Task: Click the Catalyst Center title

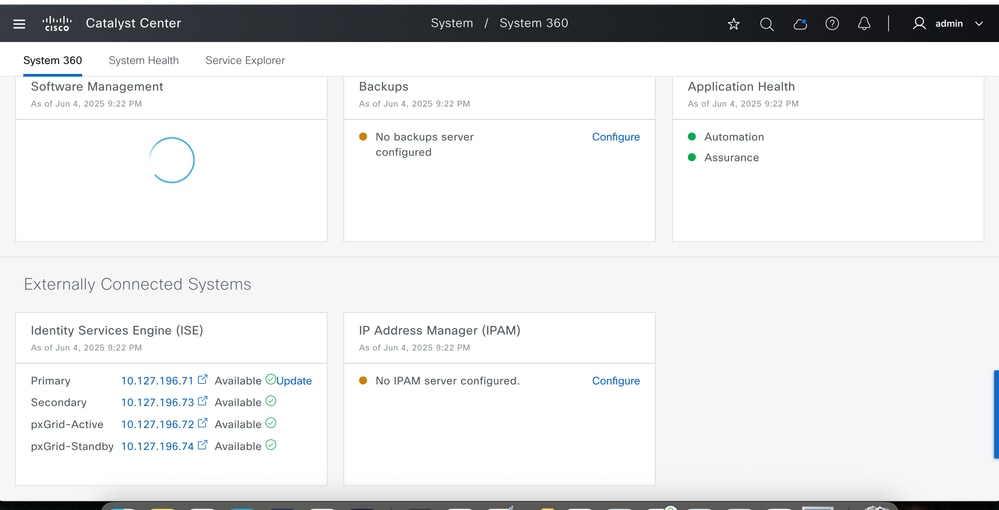Action: point(133,24)
